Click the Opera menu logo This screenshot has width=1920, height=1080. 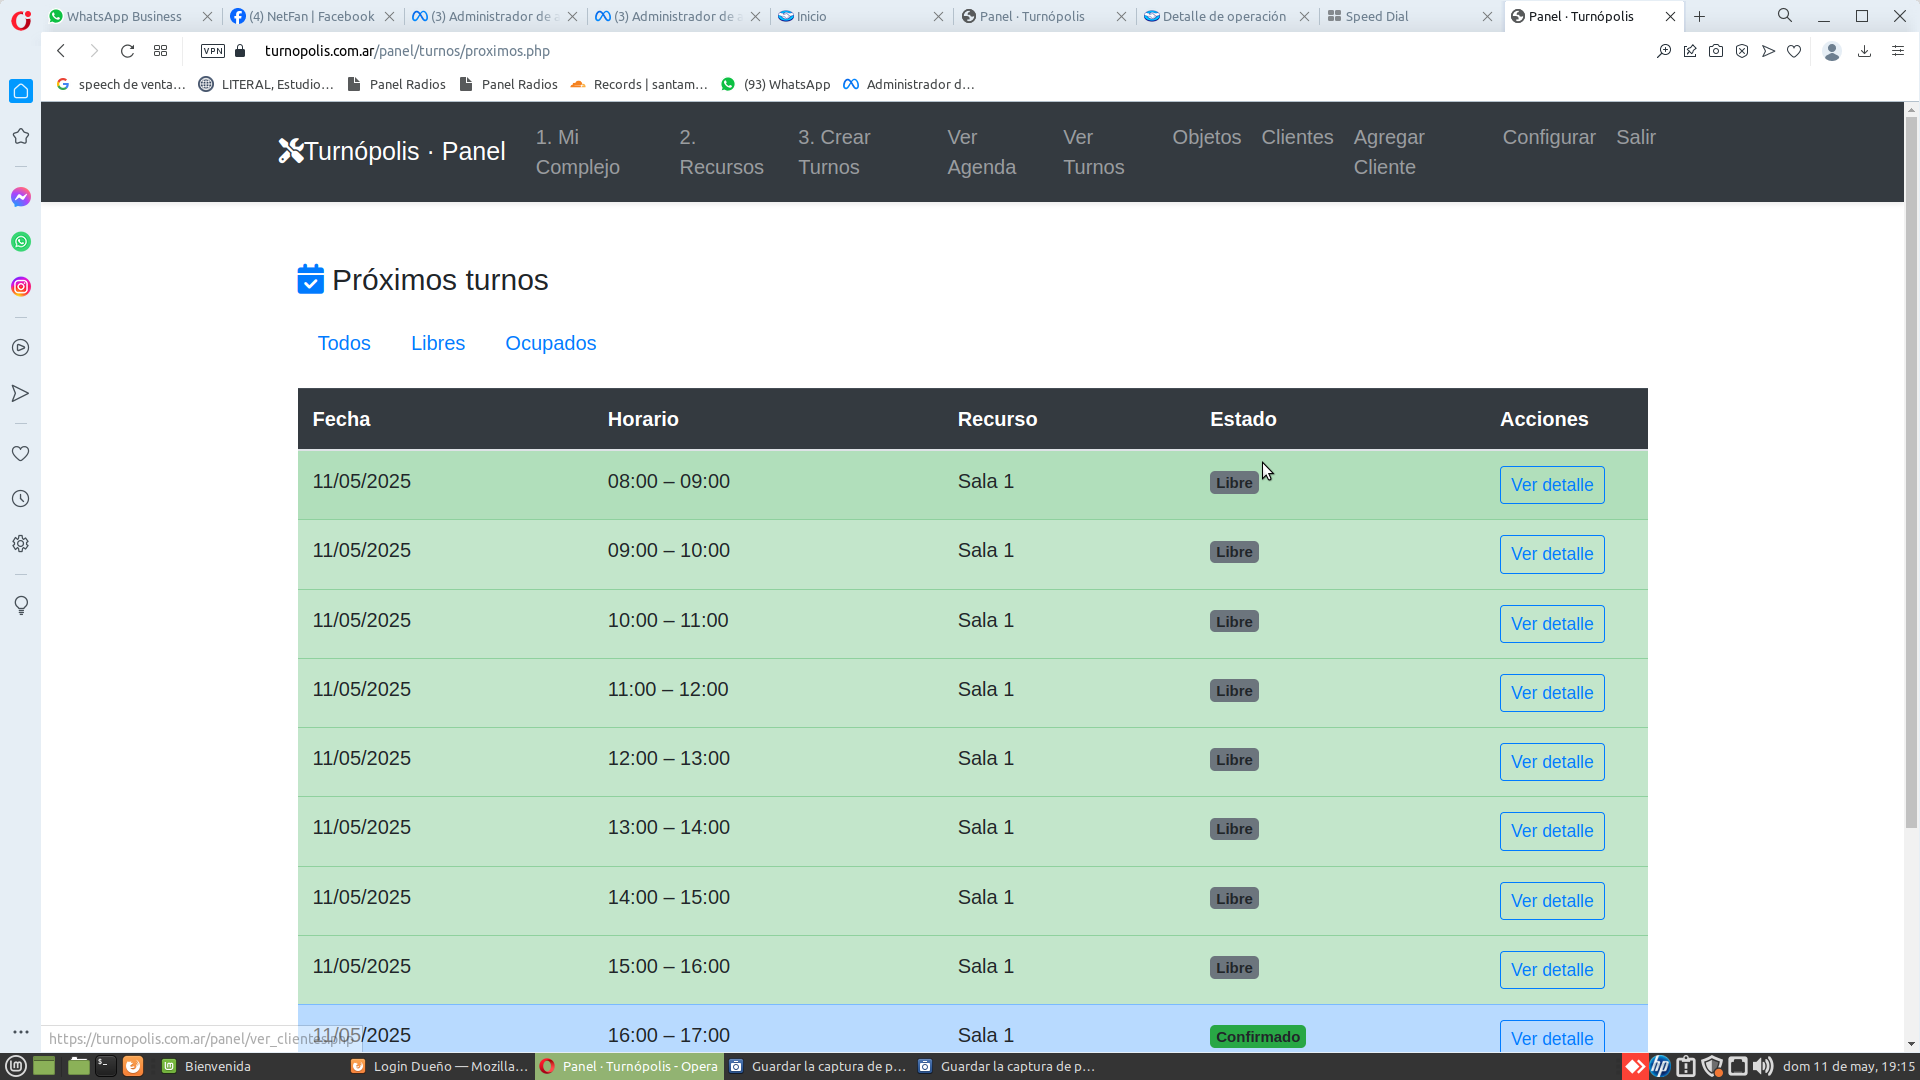(x=21, y=19)
